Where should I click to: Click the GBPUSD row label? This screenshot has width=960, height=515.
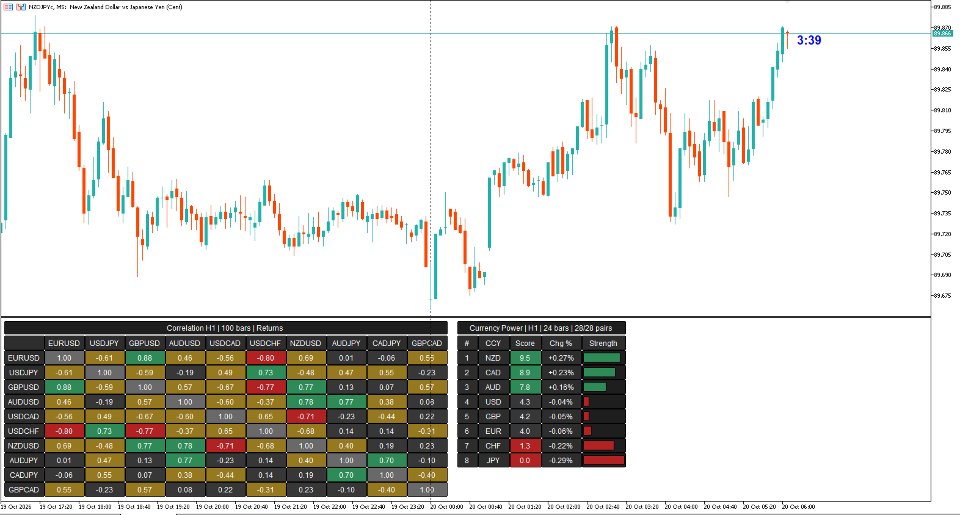(24, 387)
